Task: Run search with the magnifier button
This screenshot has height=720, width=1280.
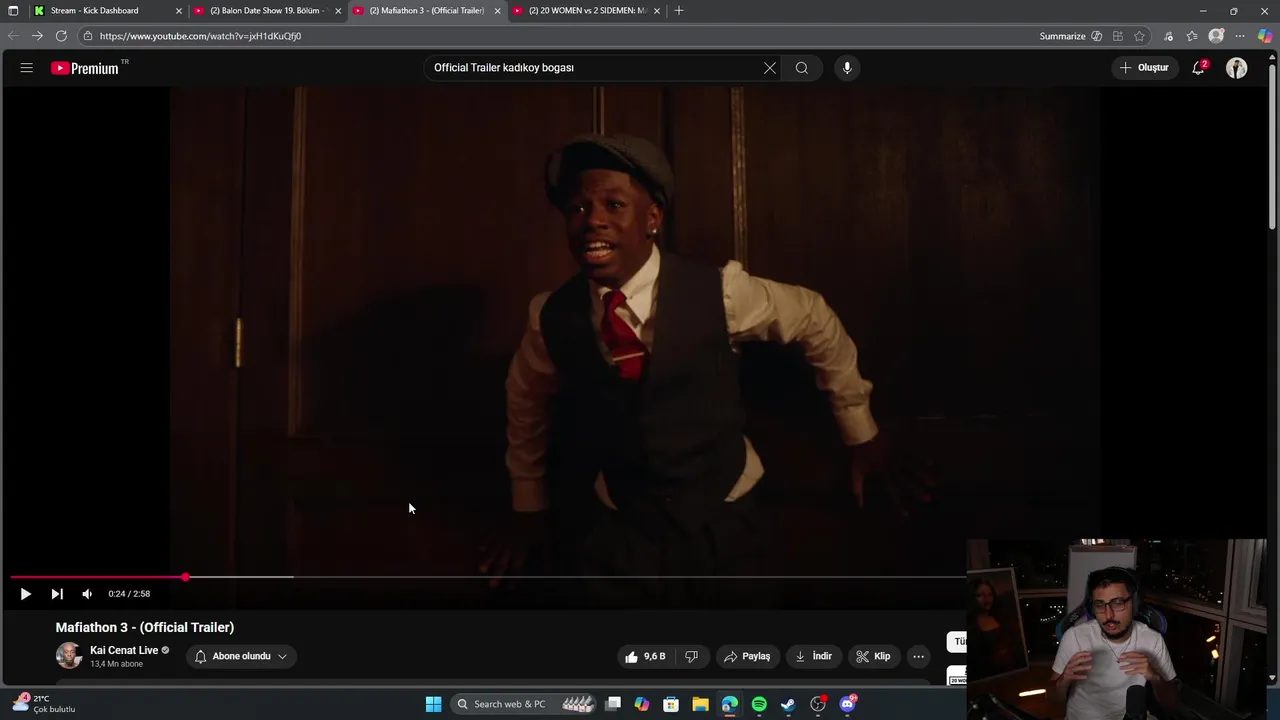Action: click(x=802, y=68)
